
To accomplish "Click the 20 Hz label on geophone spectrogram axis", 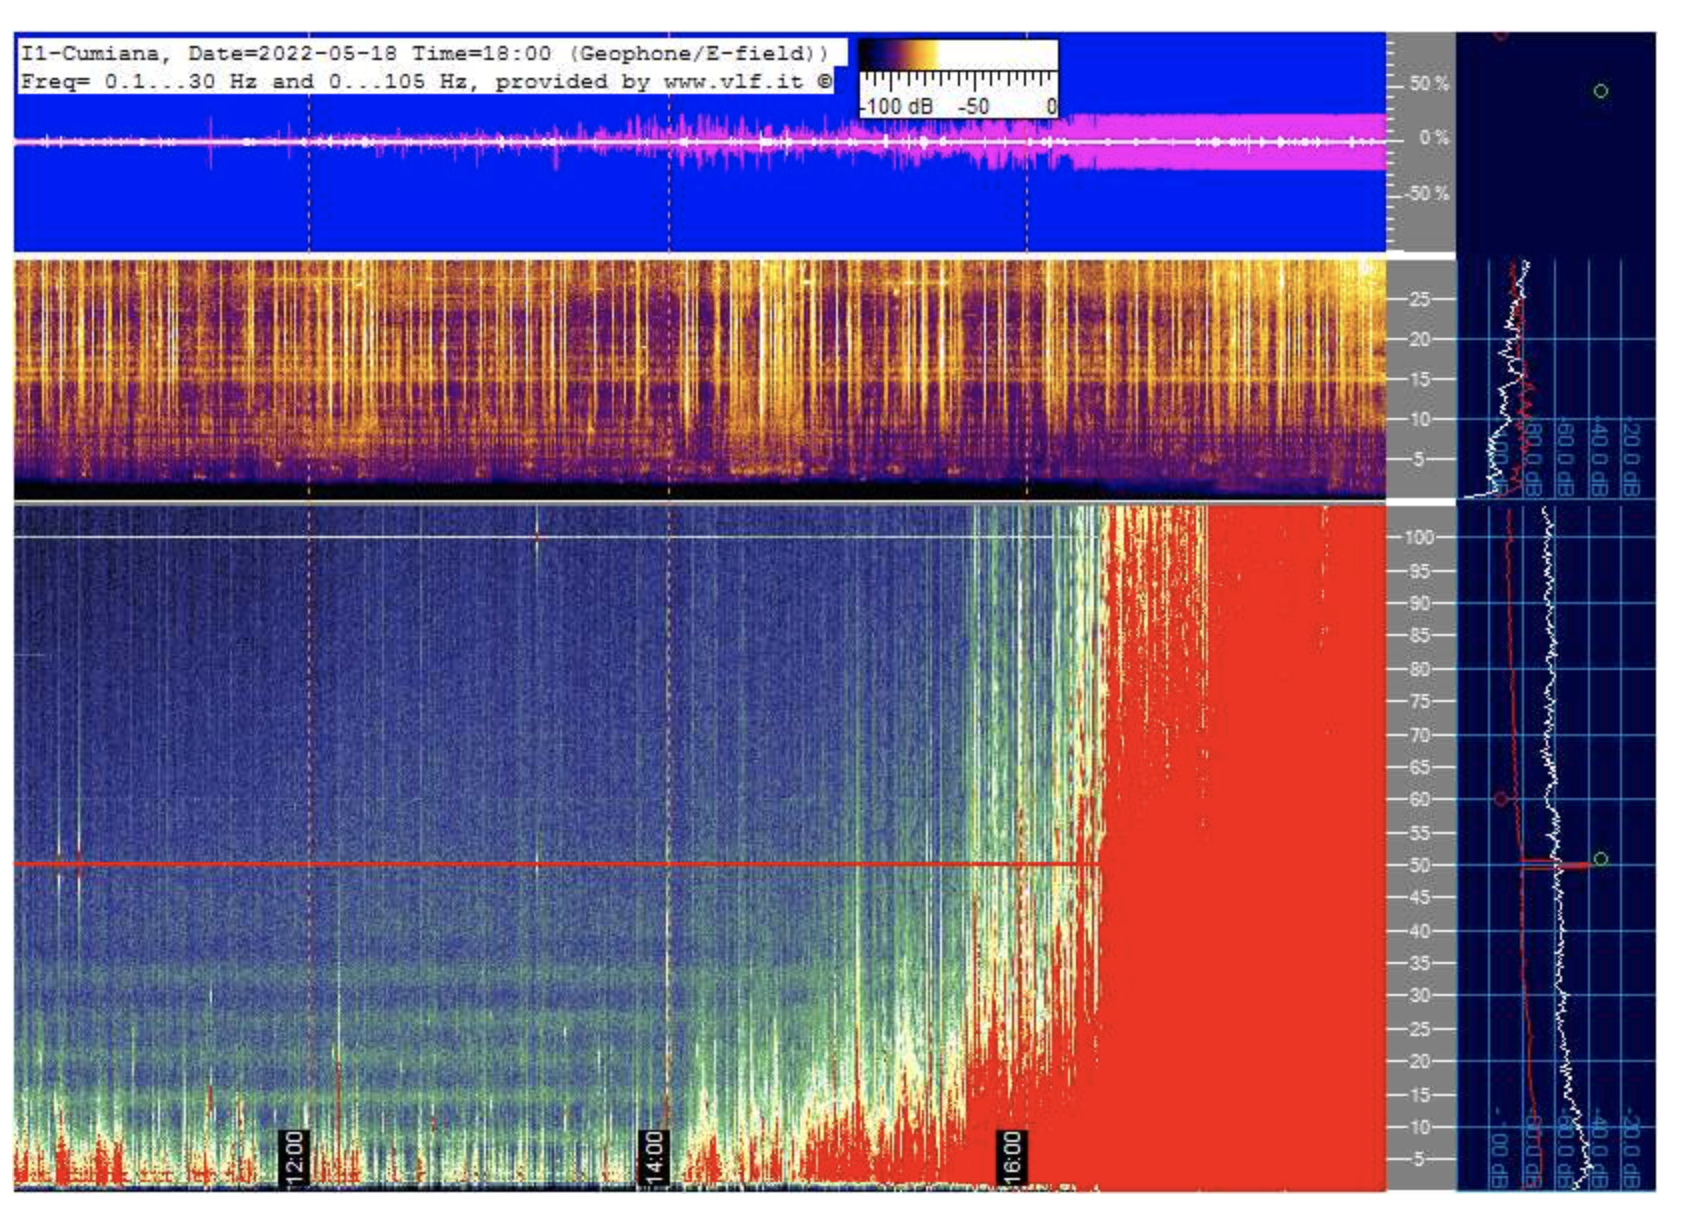I will [1420, 339].
